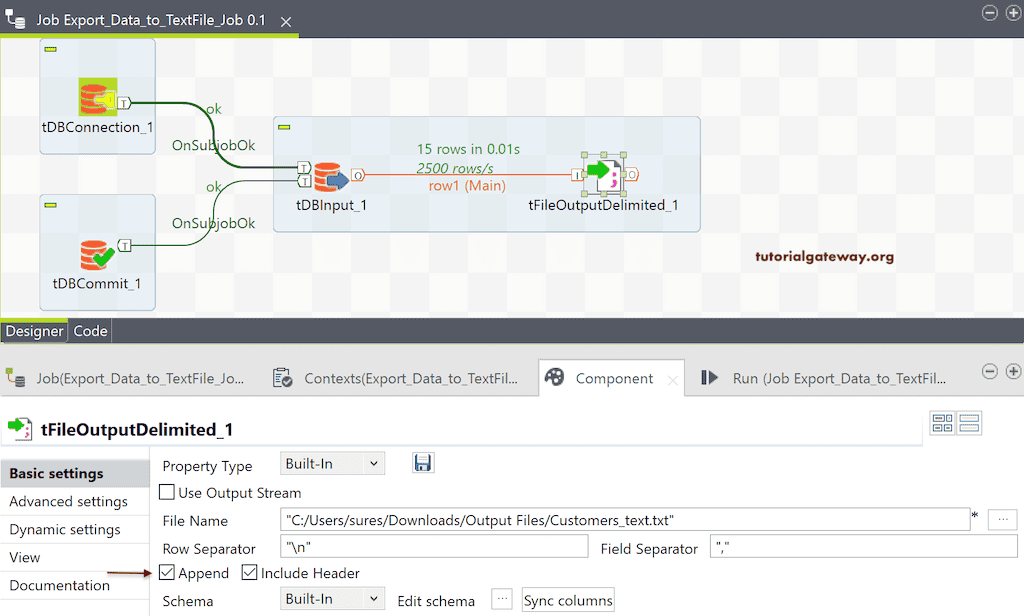This screenshot has height=616, width=1024.
Task: Select the tDBCommit_1 component icon
Action: click(95, 255)
